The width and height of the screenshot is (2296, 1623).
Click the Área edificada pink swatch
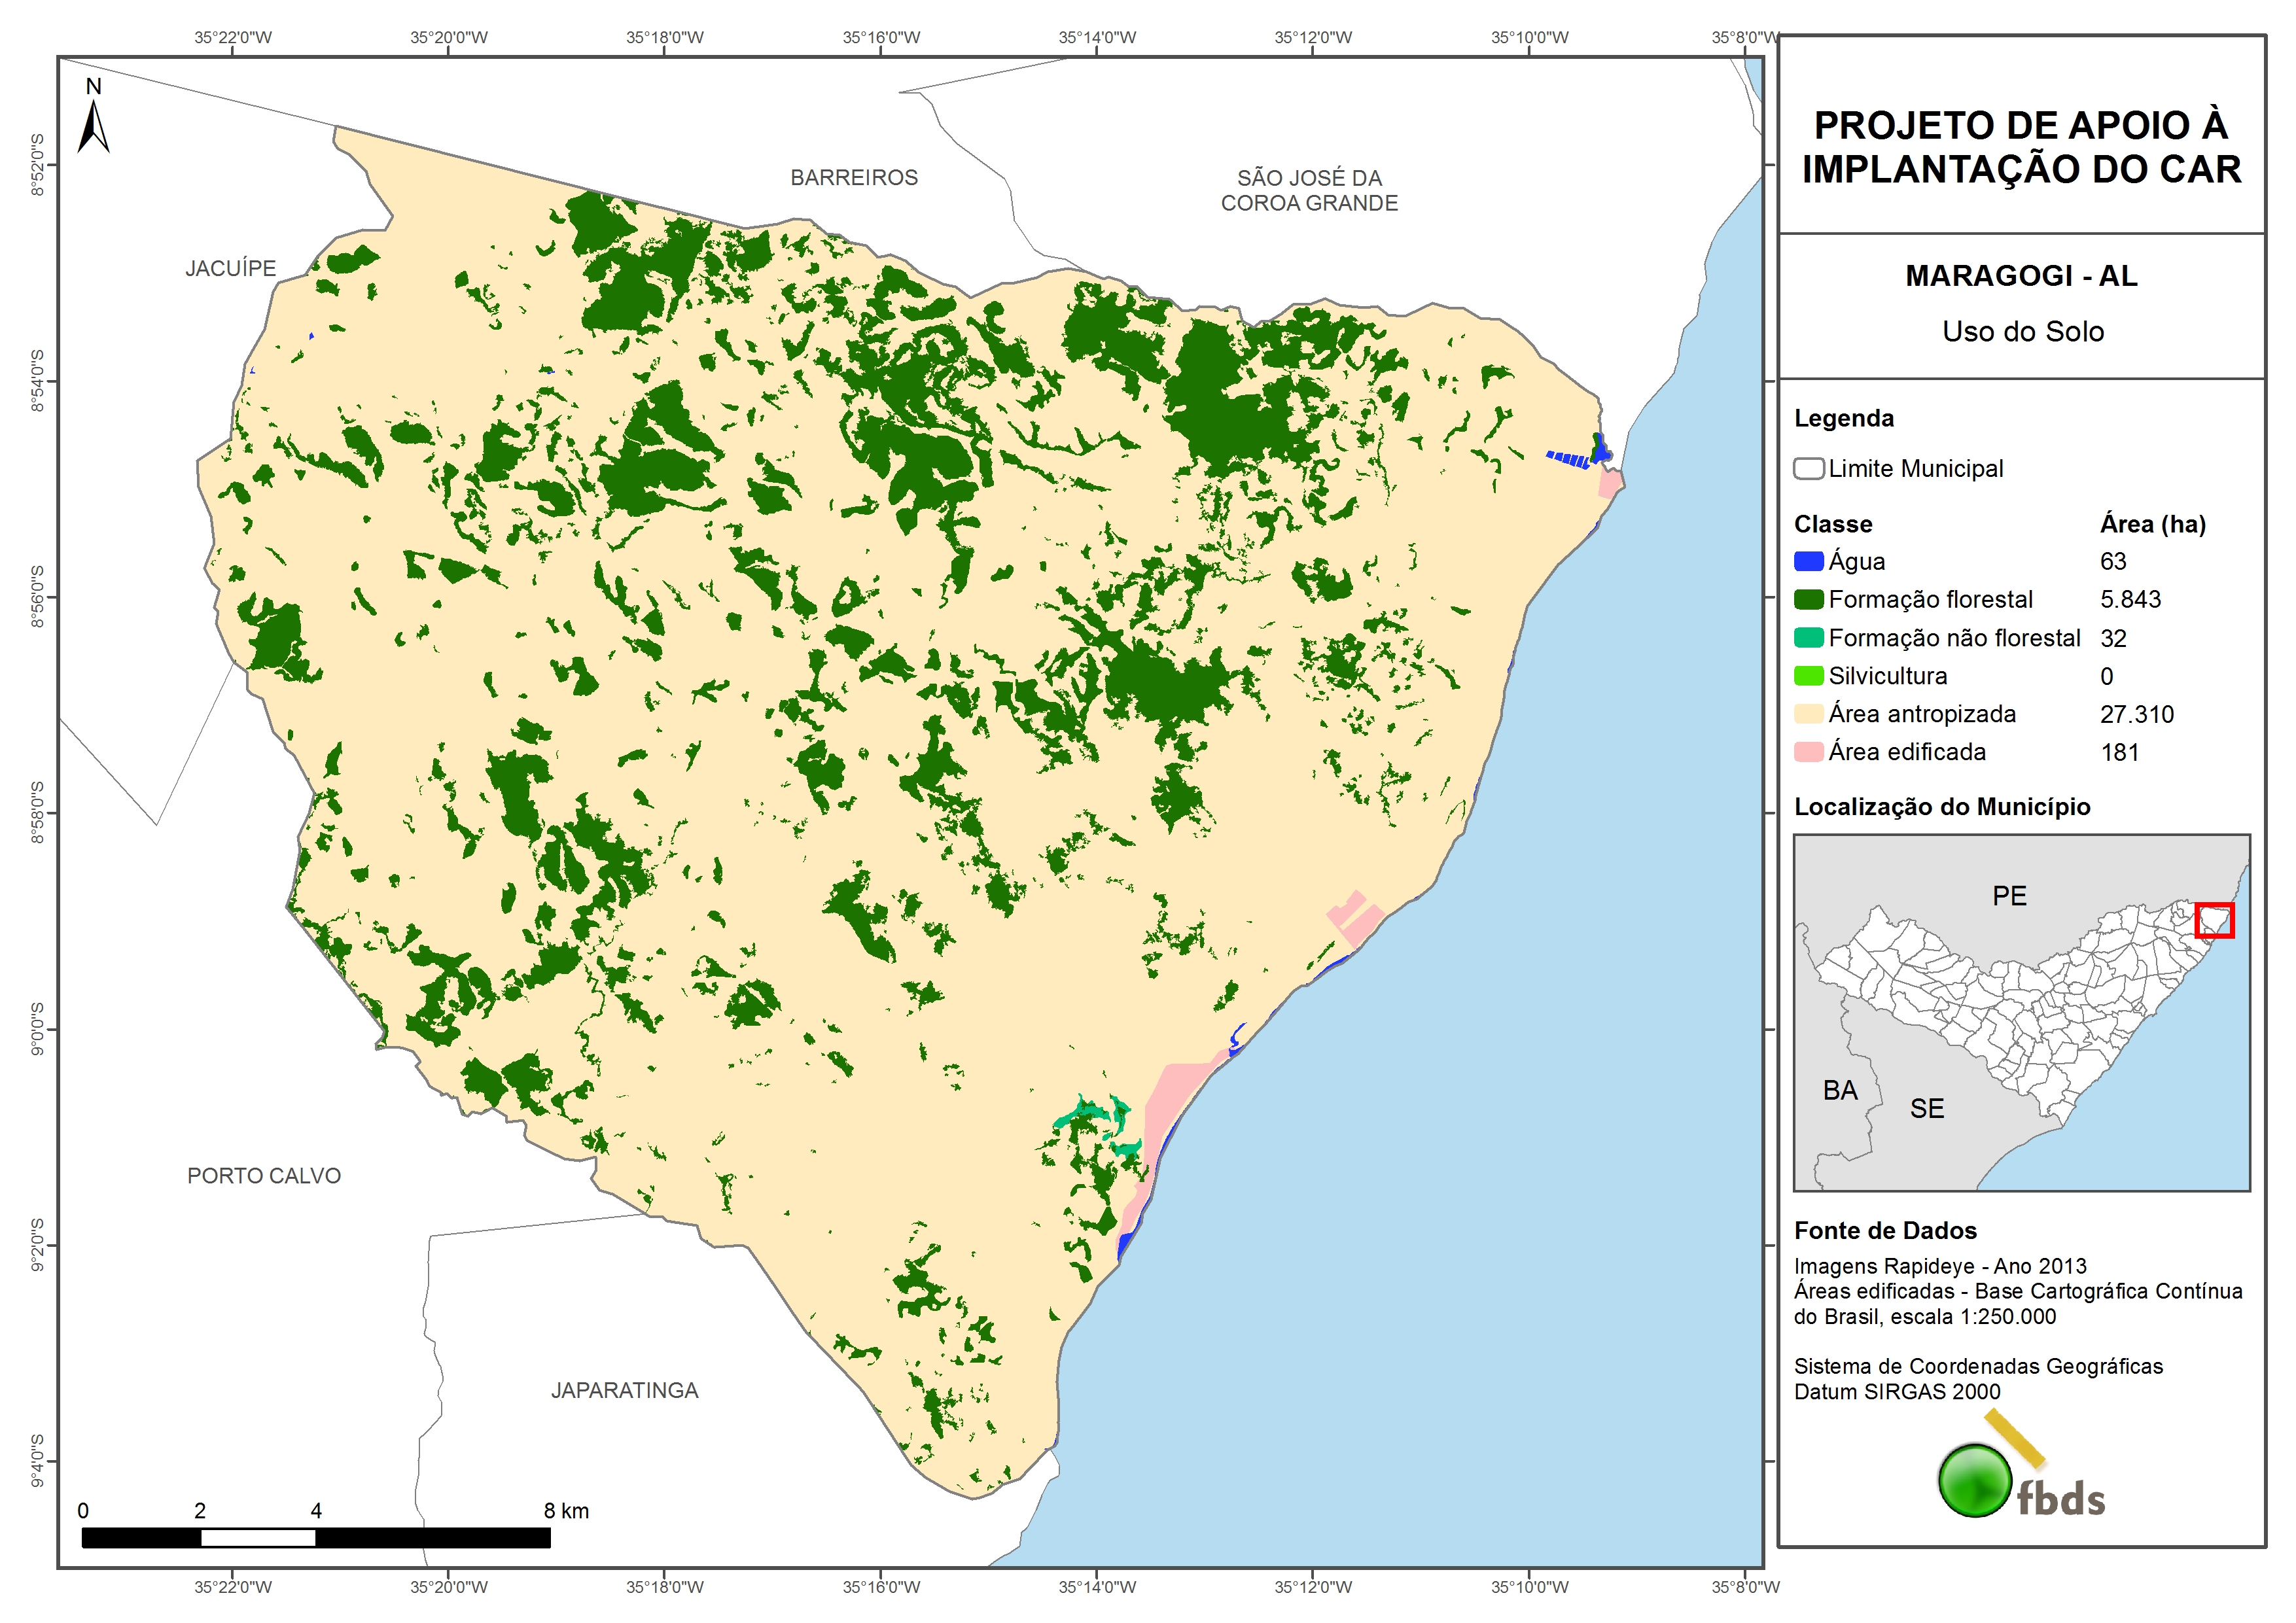pyautogui.click(x=1808, y=752)
